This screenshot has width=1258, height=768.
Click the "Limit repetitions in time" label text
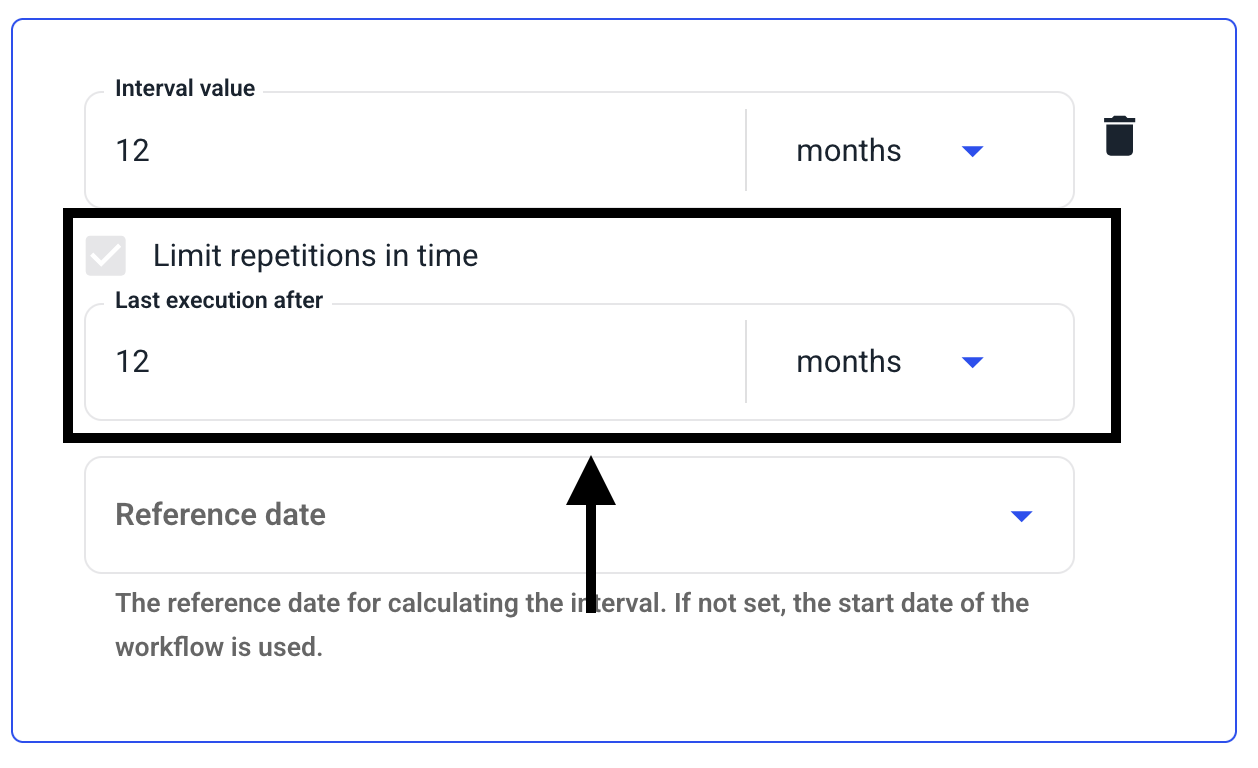pos(316,256)
